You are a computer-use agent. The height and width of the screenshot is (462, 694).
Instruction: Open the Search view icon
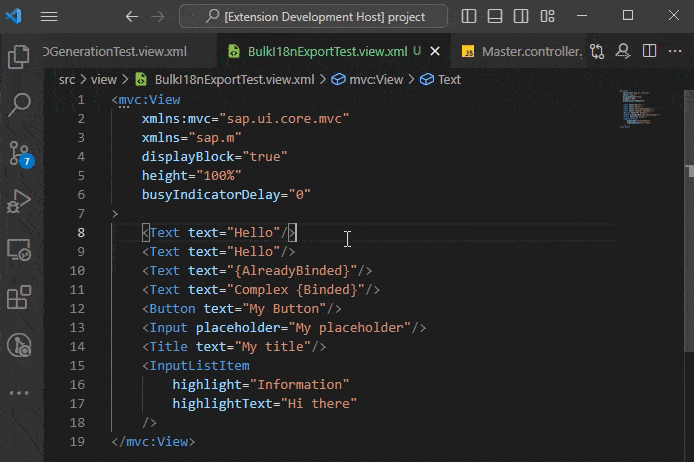tap(19, 105)
